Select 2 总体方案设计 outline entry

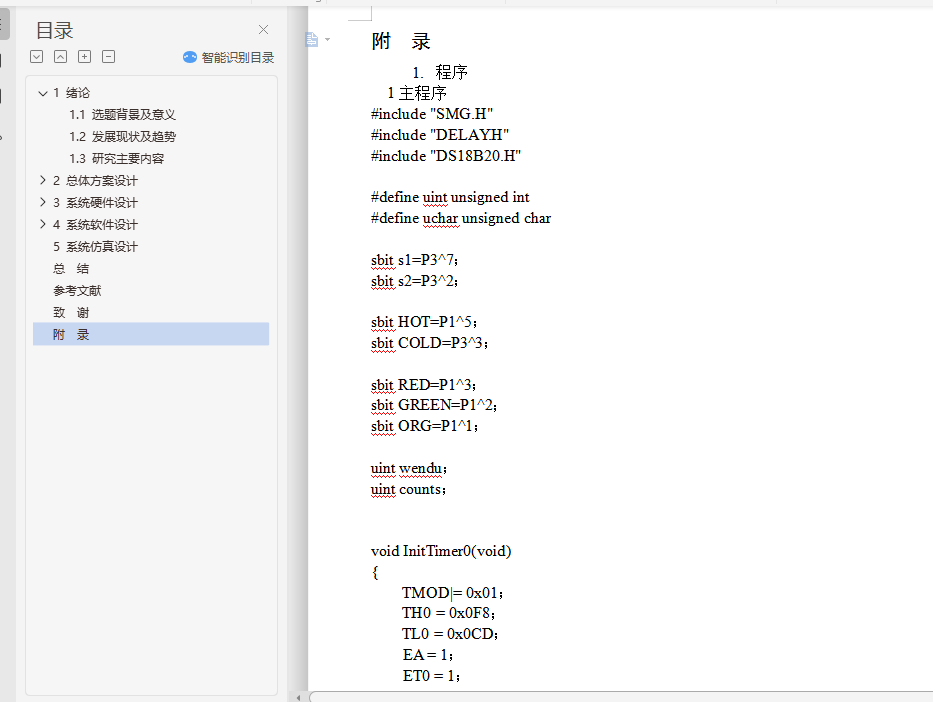pos(95,181)
